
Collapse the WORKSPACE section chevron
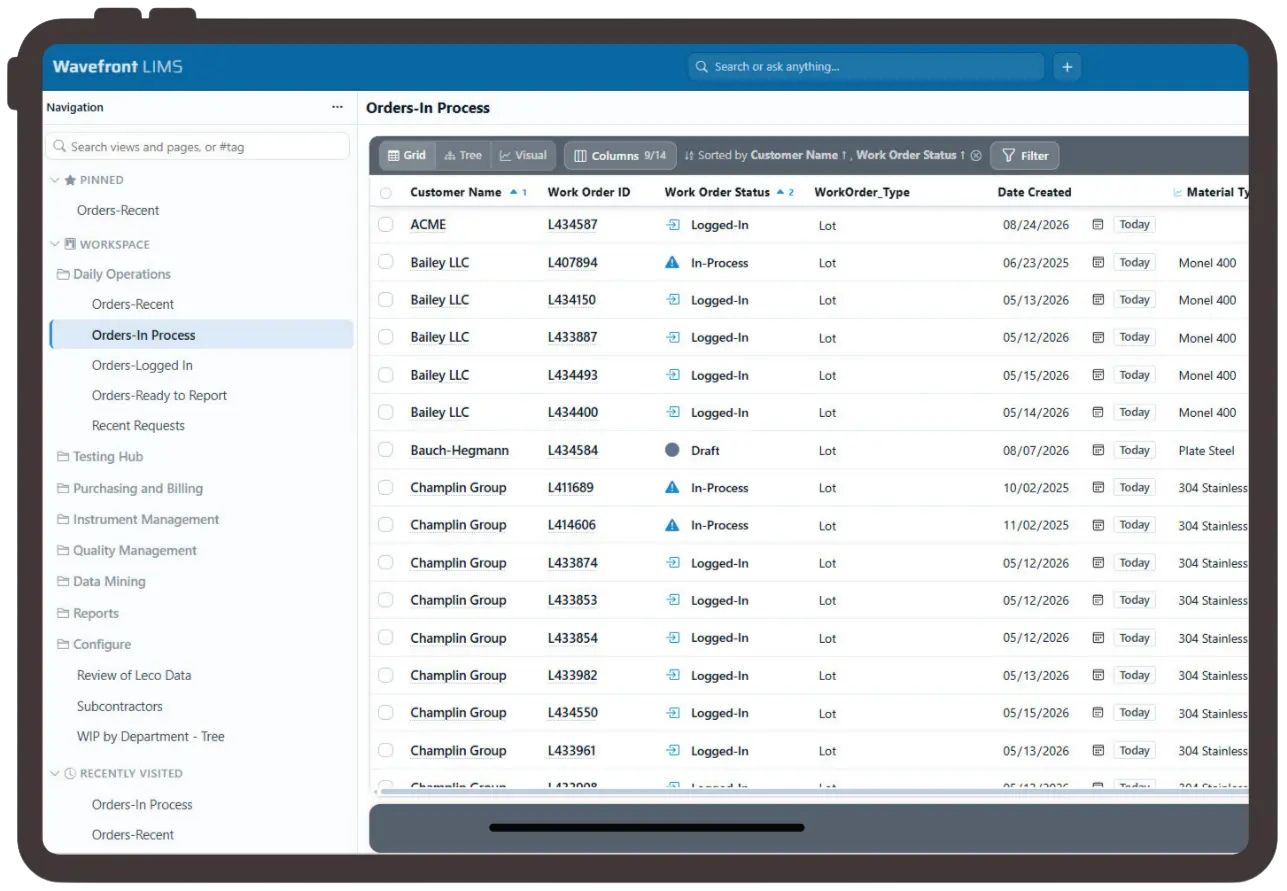(x=55, y=245)
